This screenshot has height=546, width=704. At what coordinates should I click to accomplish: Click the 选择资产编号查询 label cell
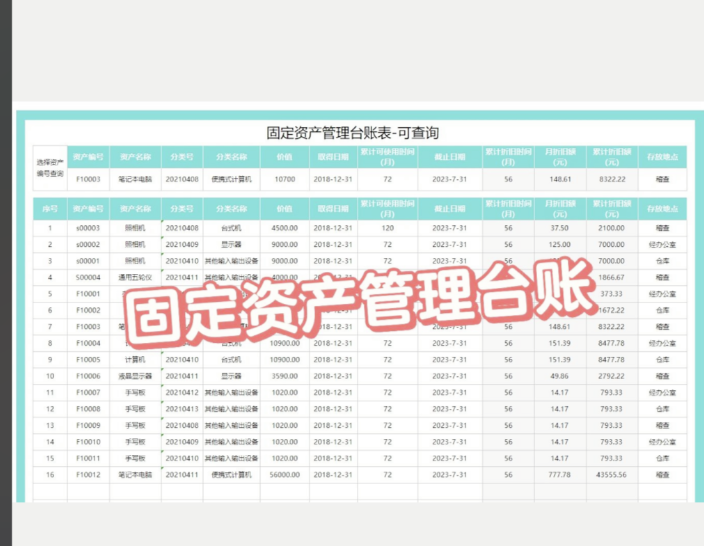click(49, 168)
